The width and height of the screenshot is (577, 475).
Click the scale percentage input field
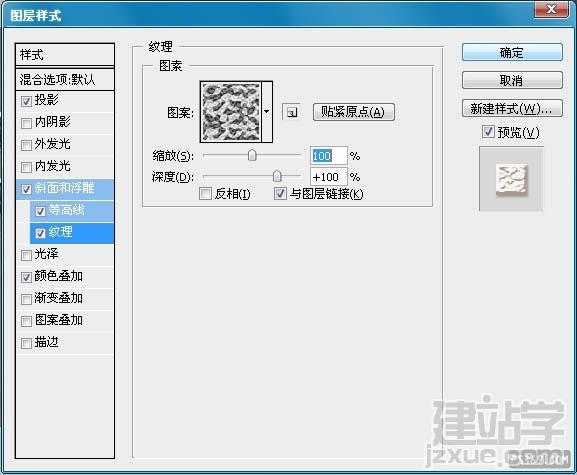click(328, 156)
